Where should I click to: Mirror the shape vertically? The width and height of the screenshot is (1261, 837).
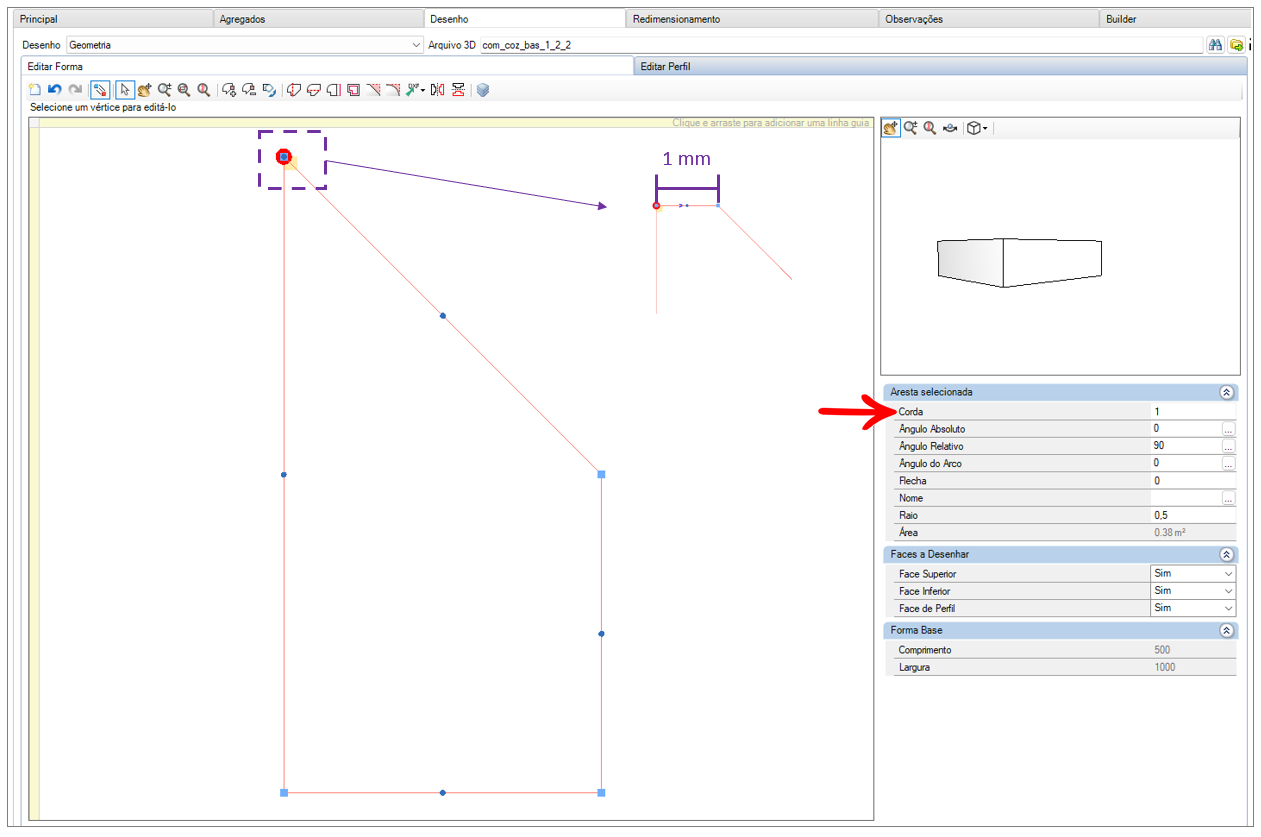click(x=458, y=90)
